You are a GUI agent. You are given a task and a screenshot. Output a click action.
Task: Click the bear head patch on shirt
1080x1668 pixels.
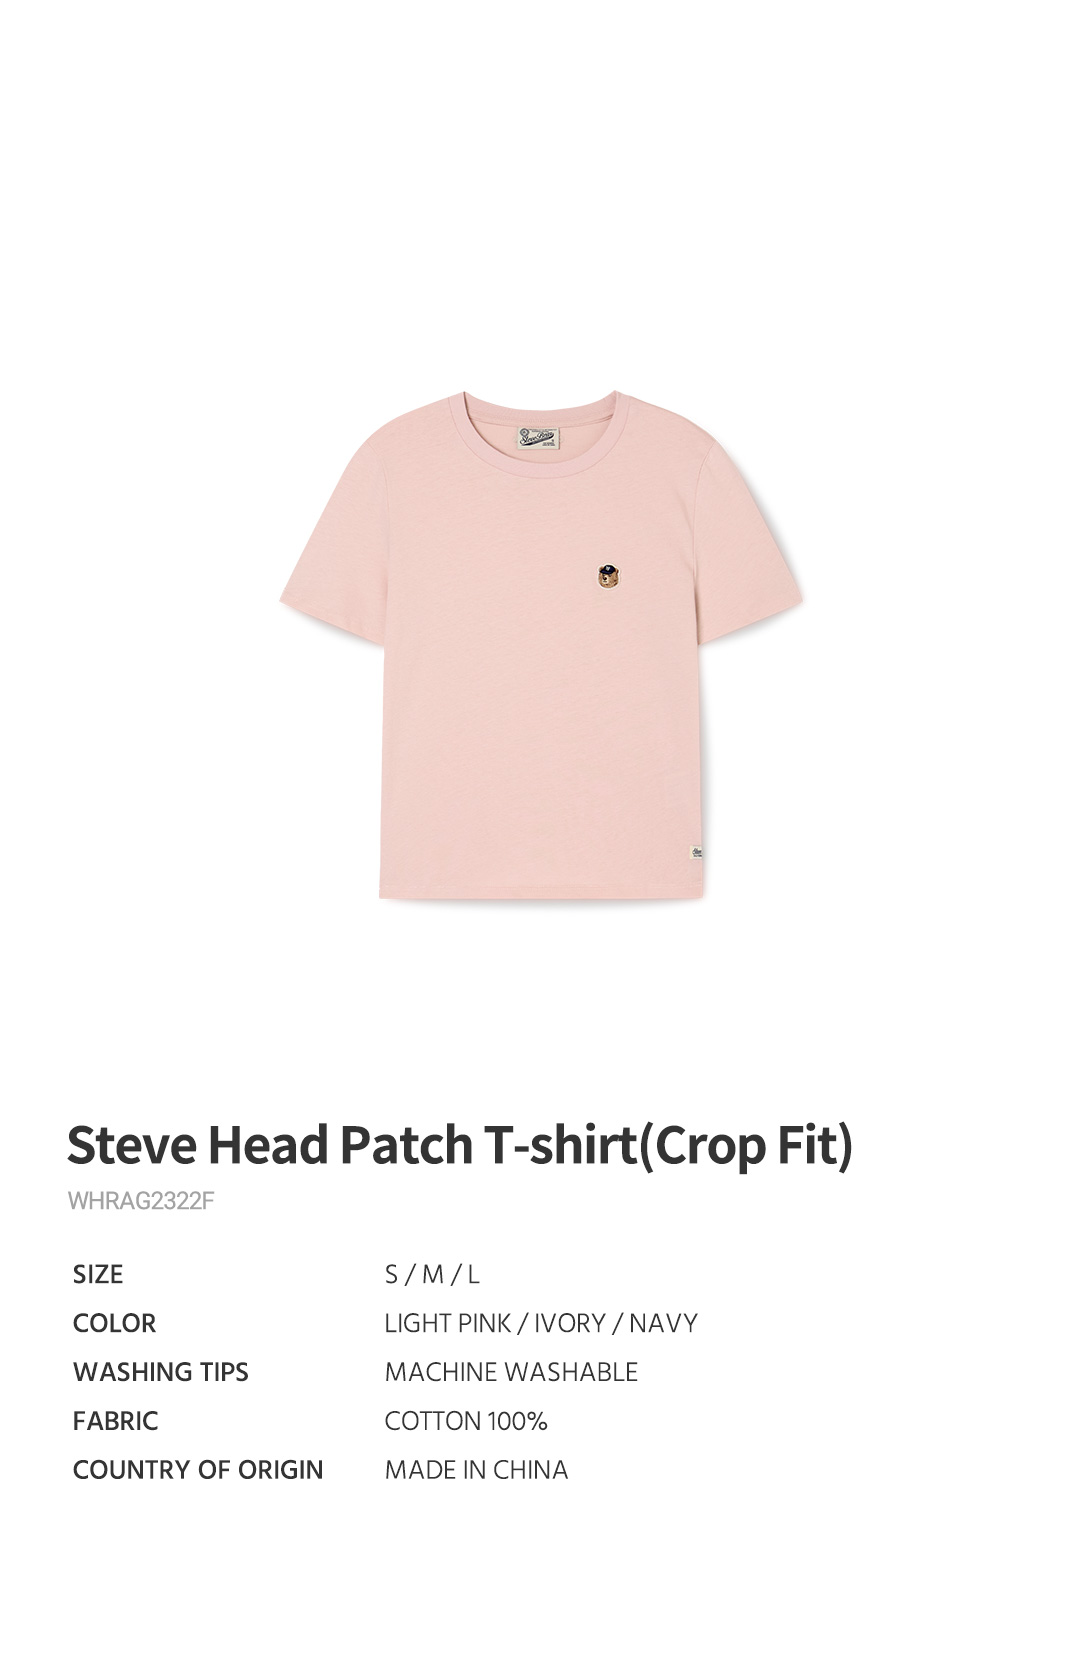click(607, 576)
